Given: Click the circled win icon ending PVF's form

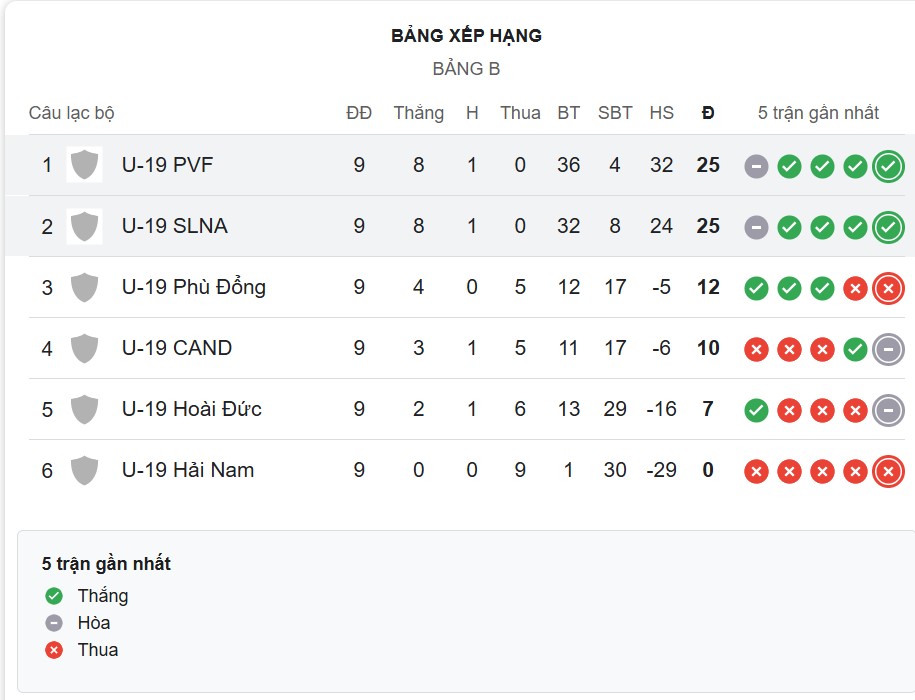Looking at the screenshot, I should (x=886, y=166).
